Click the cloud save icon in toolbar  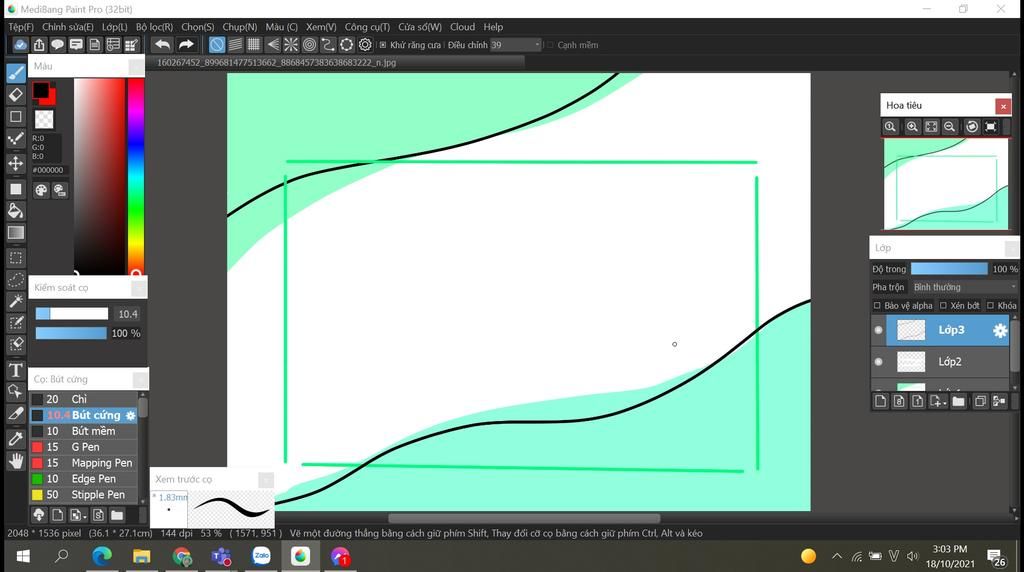coord(20,44)
